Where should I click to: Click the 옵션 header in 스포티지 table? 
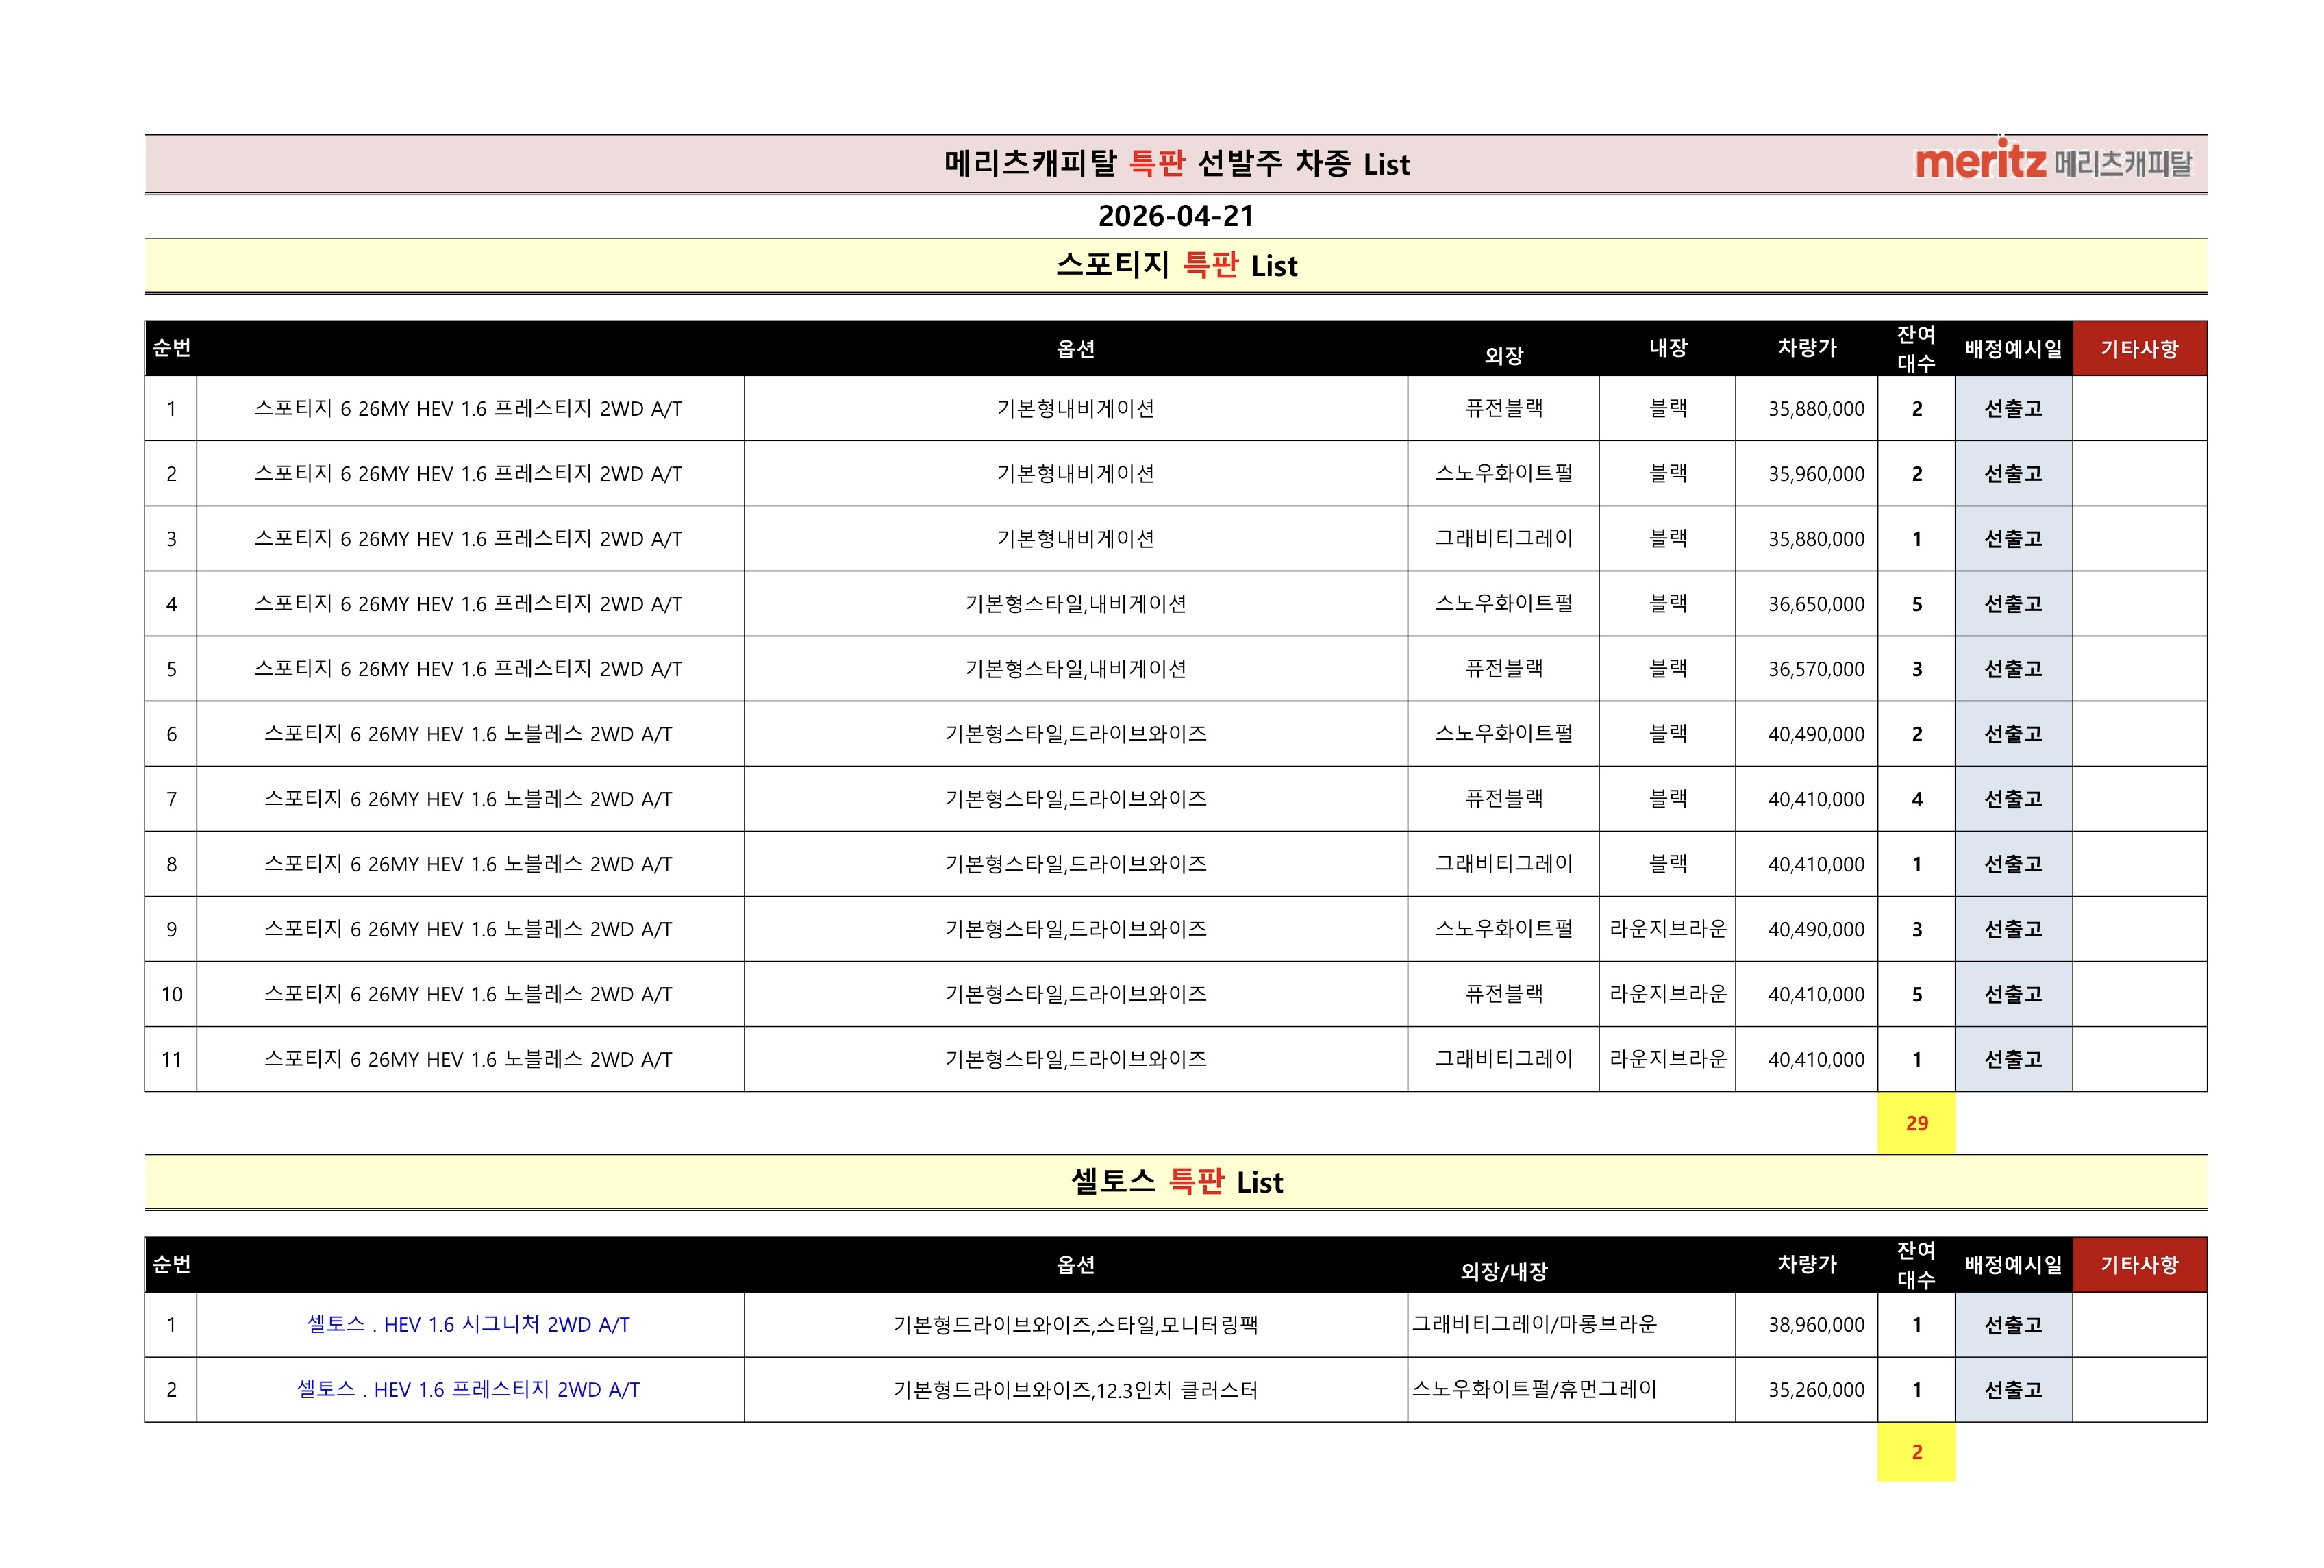coord(1075,349)
